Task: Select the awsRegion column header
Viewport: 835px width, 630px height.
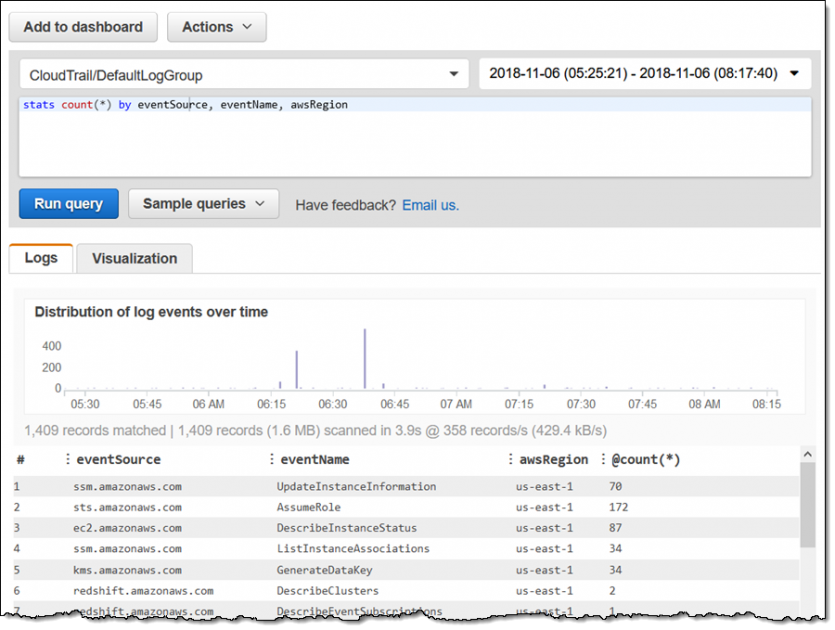Action: [x=554, y=460]
